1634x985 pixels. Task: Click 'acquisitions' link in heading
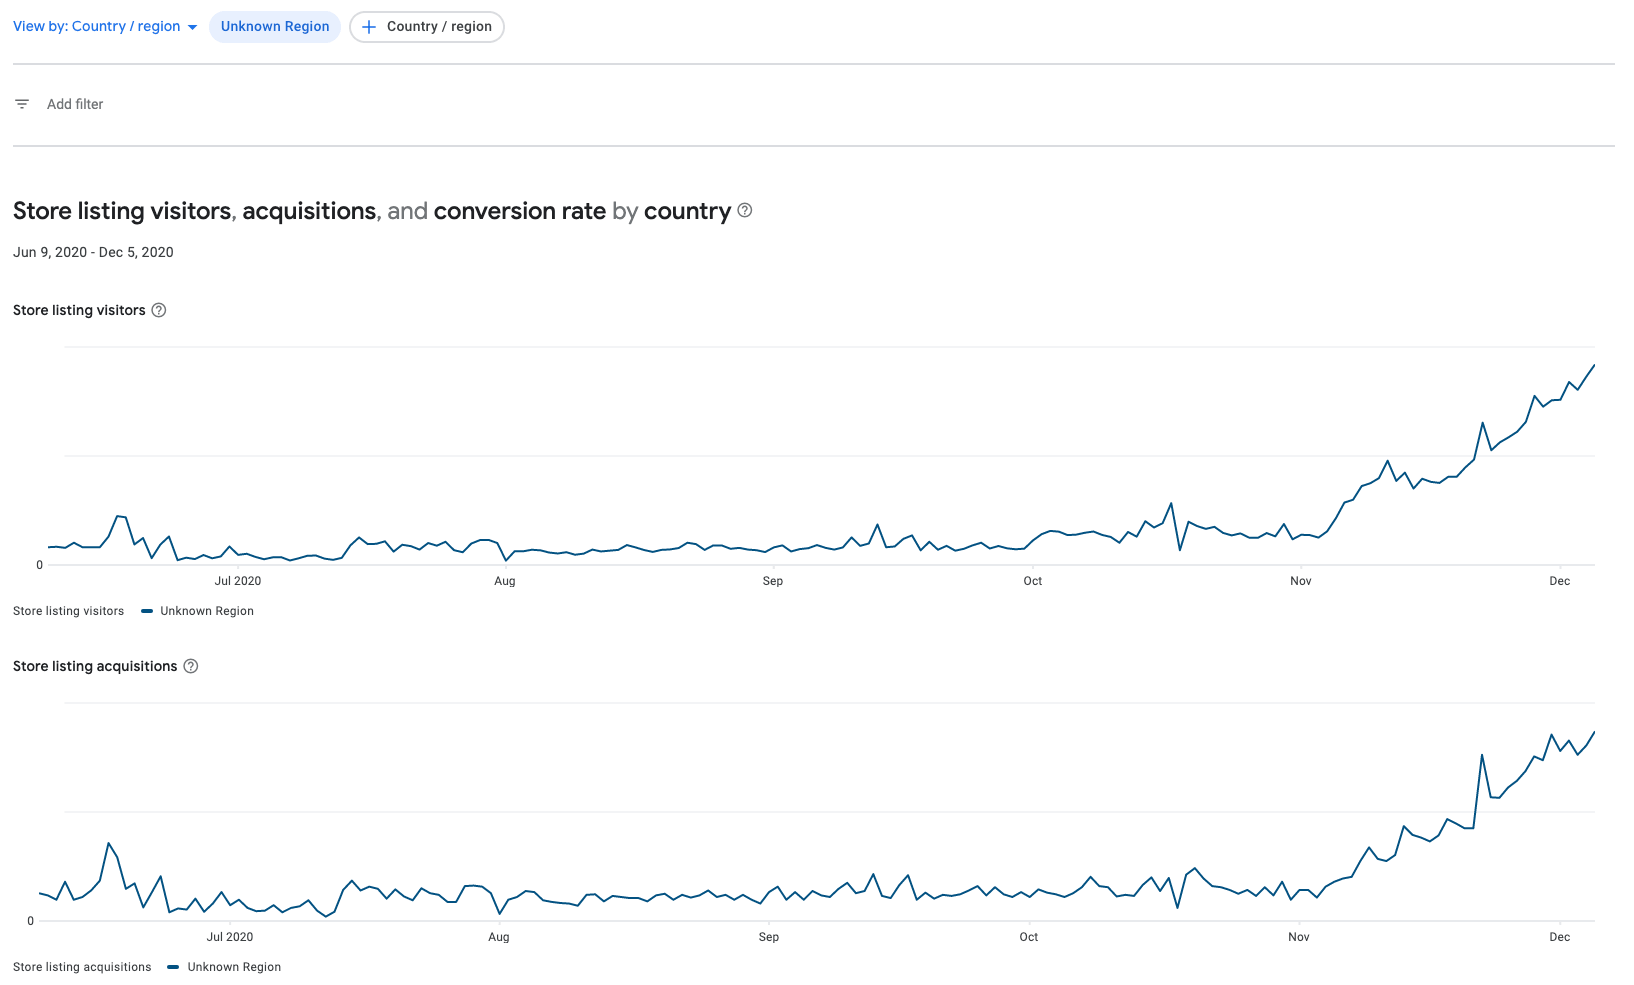pos(309,211)
